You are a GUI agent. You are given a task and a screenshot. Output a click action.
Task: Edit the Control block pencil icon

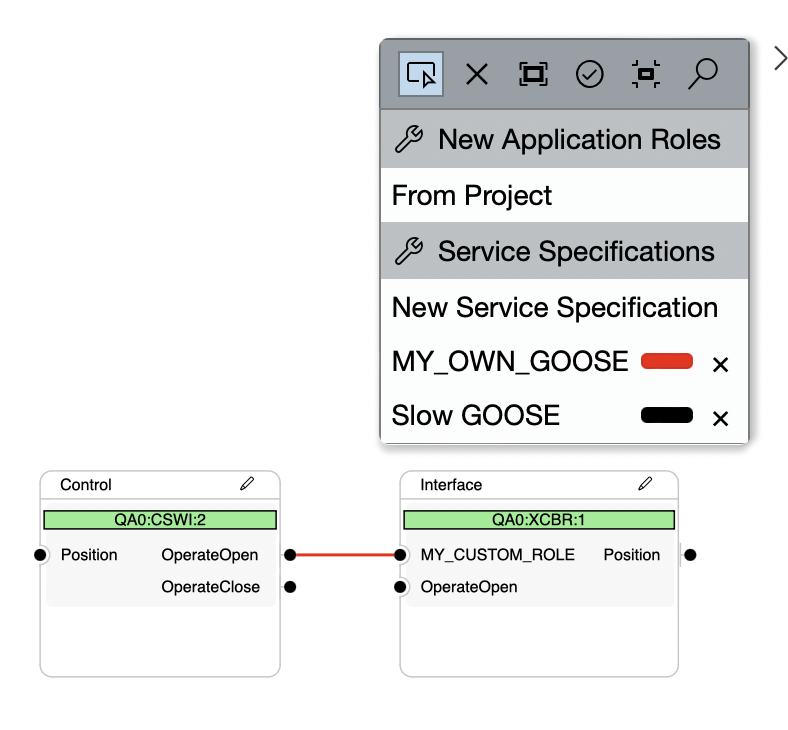coord(247,484)
